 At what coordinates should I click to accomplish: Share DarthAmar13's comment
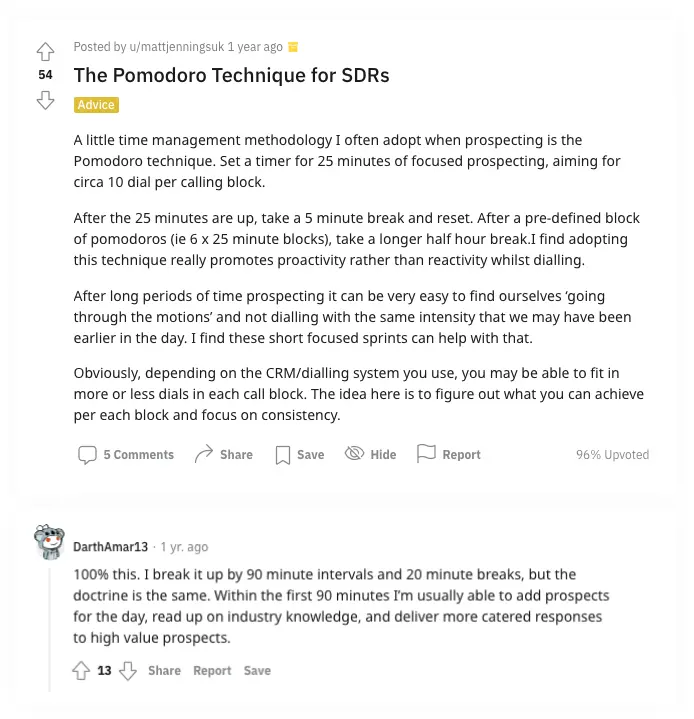pos(164,671)
